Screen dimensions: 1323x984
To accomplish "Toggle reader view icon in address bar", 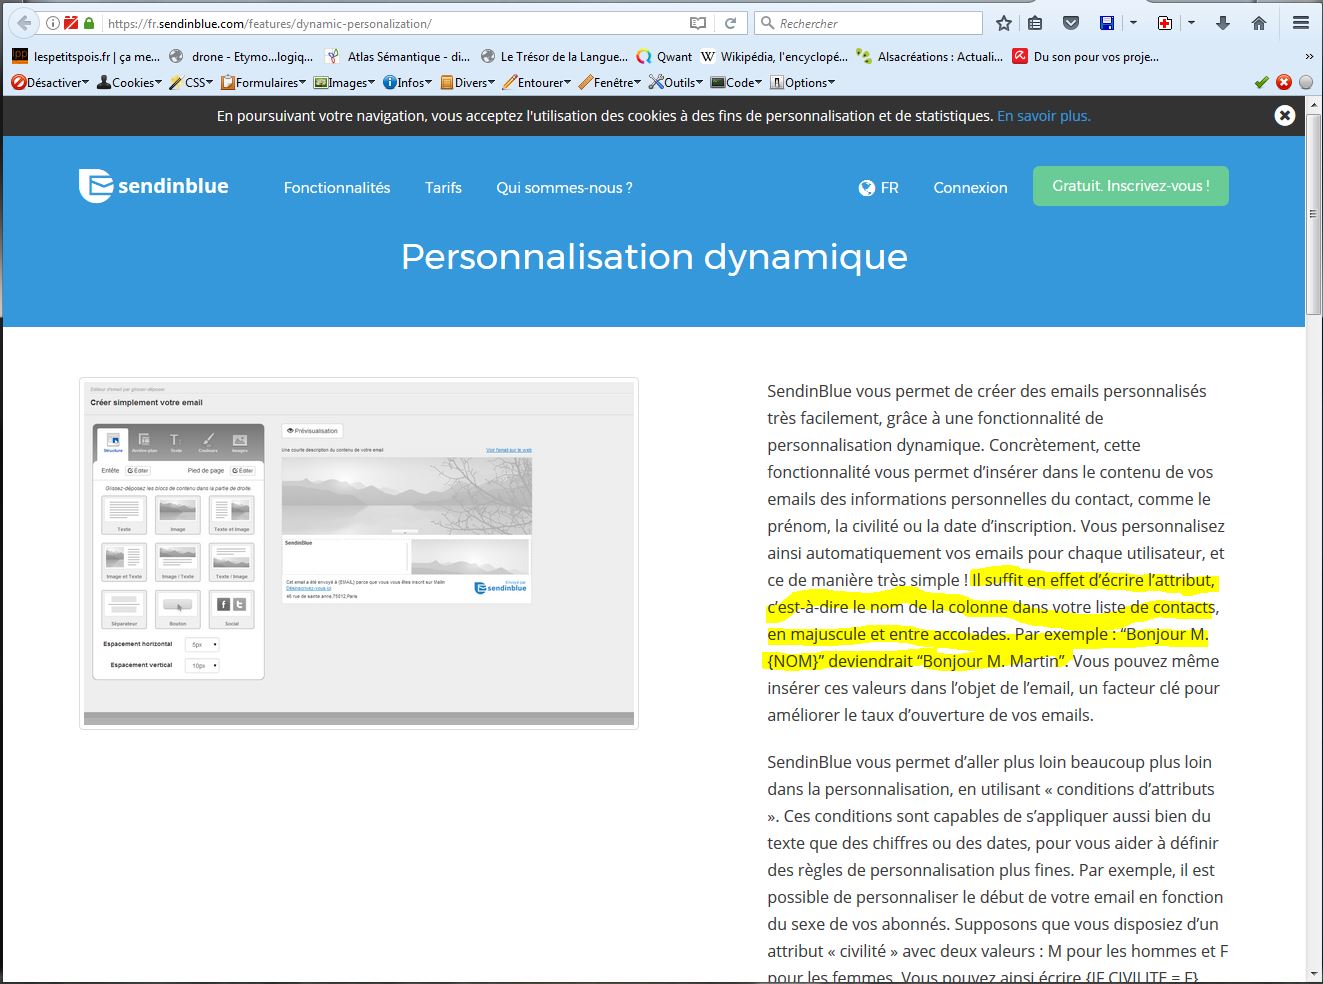I will click(698, 23).
